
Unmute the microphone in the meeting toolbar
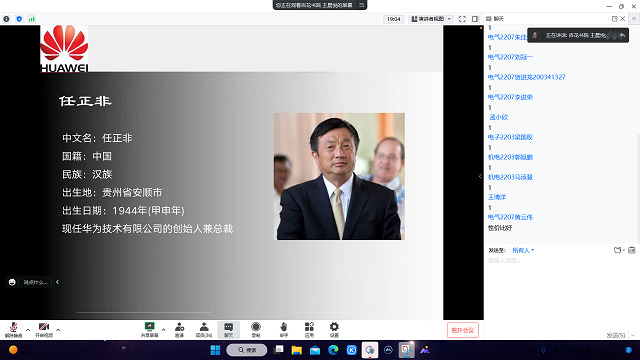[13, 329]
